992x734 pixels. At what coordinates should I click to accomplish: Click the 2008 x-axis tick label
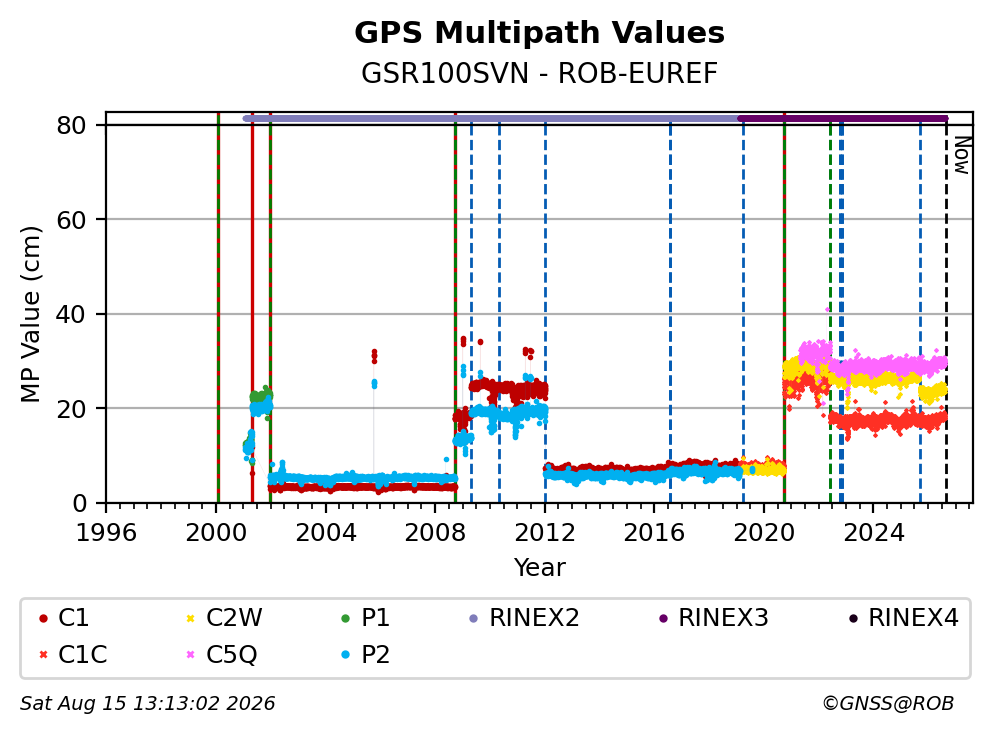(435, 533)
